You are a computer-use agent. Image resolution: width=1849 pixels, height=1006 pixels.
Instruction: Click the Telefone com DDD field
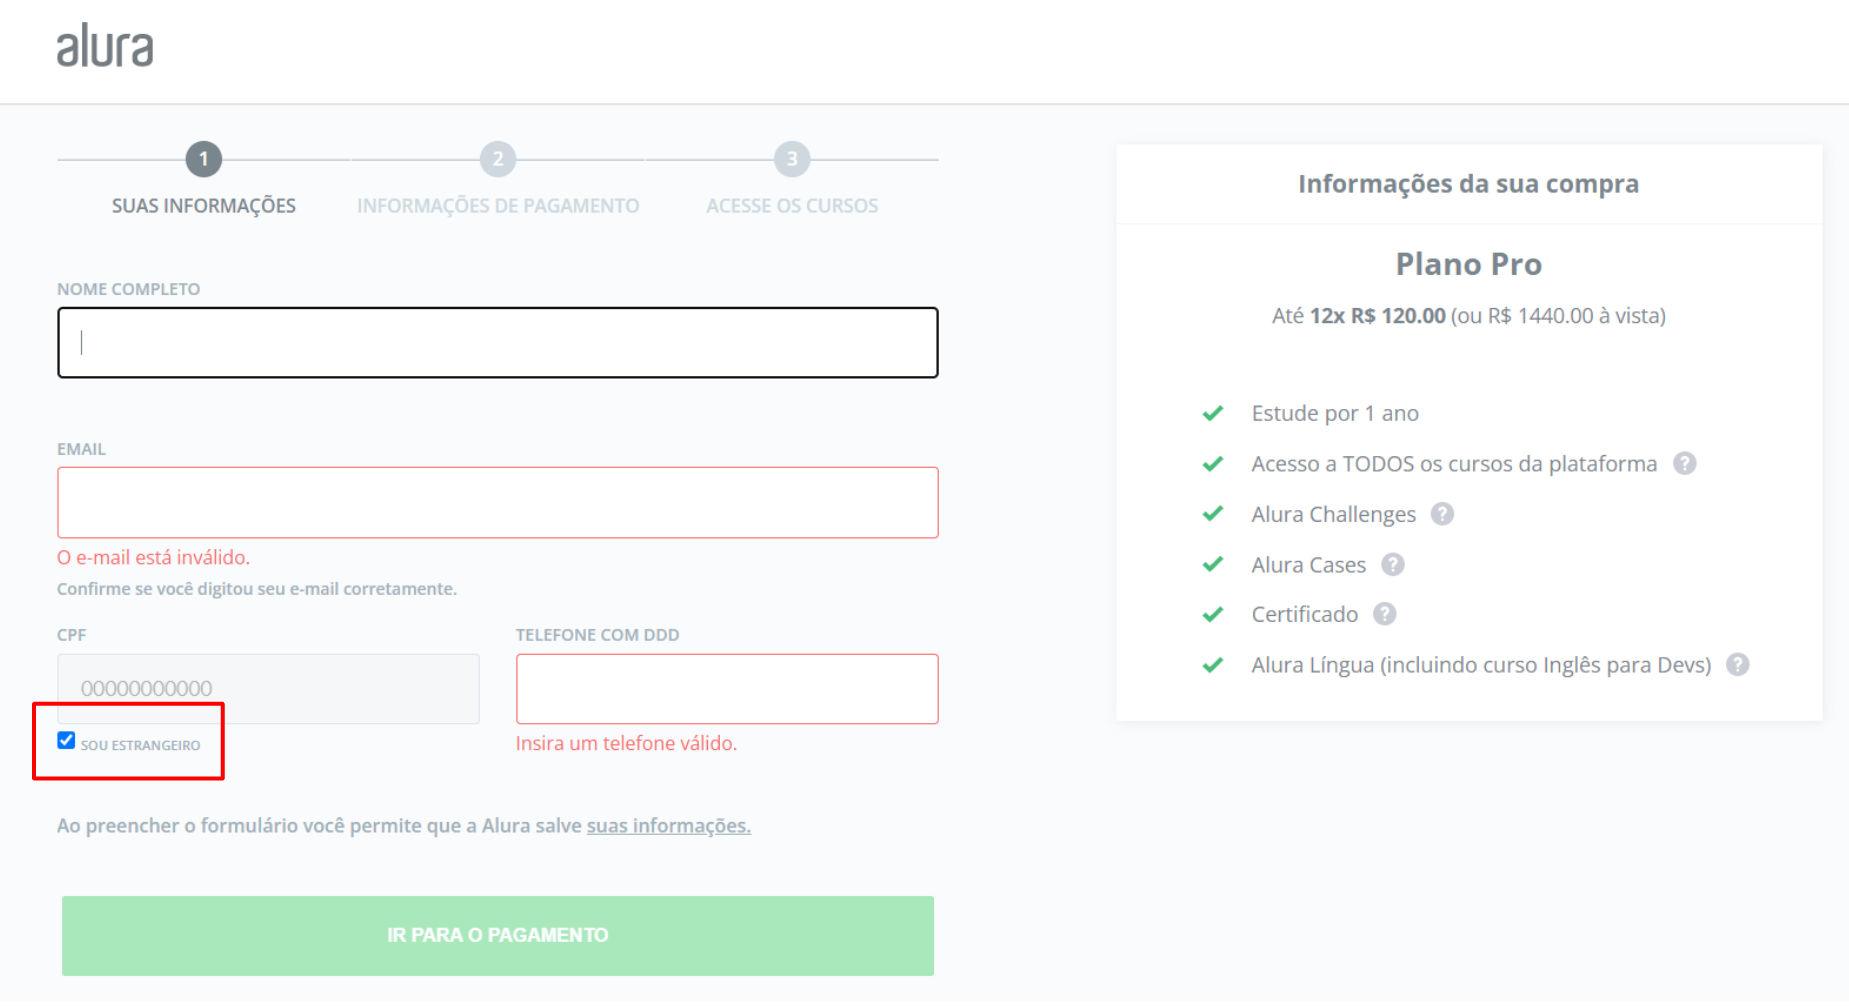726,689
